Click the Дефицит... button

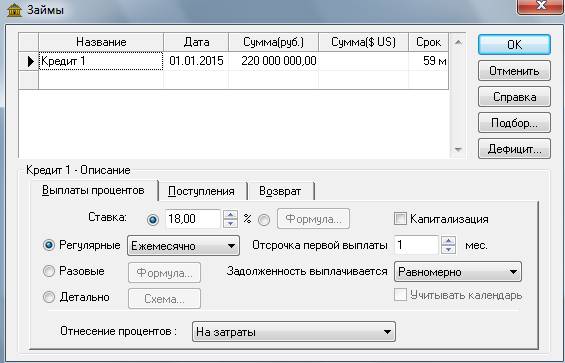[x=514, y=149]
